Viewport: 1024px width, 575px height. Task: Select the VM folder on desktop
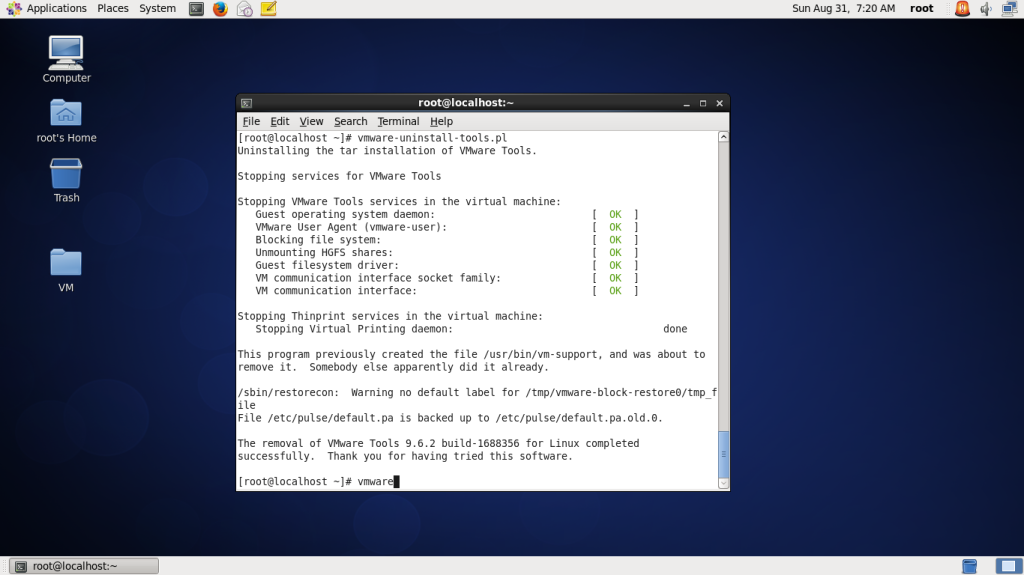point(66,271)
